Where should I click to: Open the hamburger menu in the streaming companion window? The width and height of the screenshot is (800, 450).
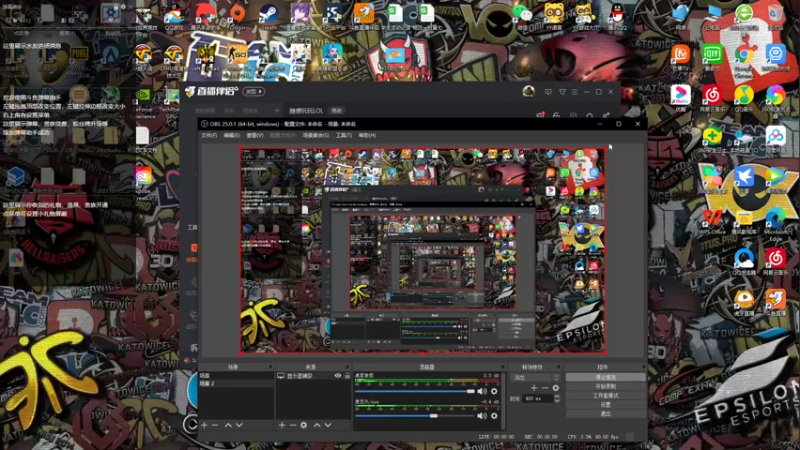(574, 92)
